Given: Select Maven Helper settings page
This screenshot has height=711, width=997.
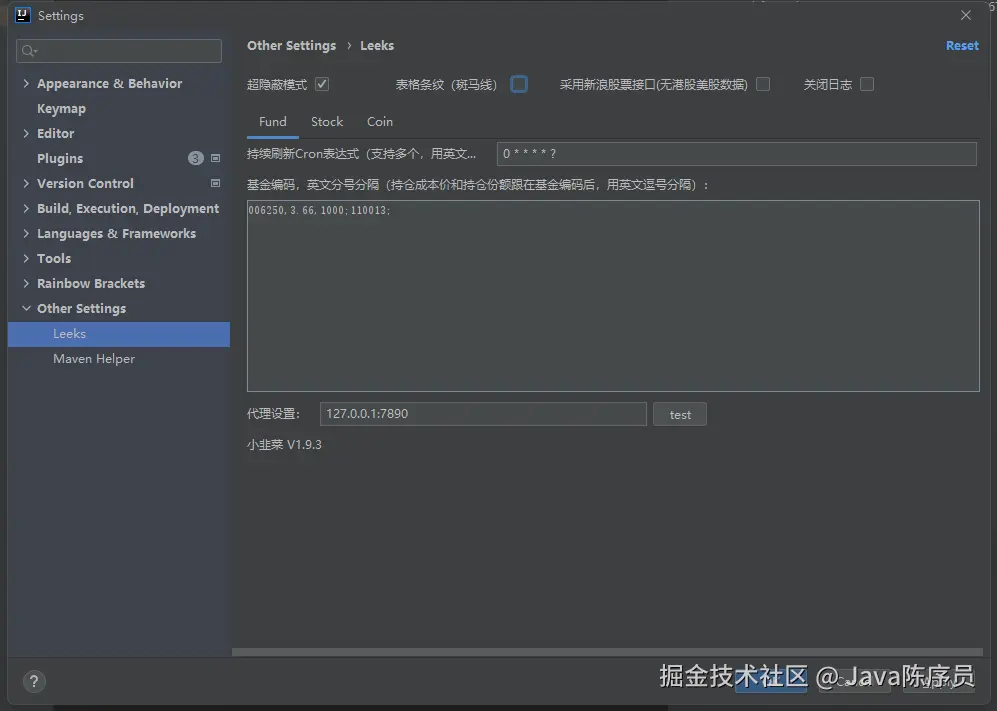Looking at the screenshot, I should click(x=94, y=359).
